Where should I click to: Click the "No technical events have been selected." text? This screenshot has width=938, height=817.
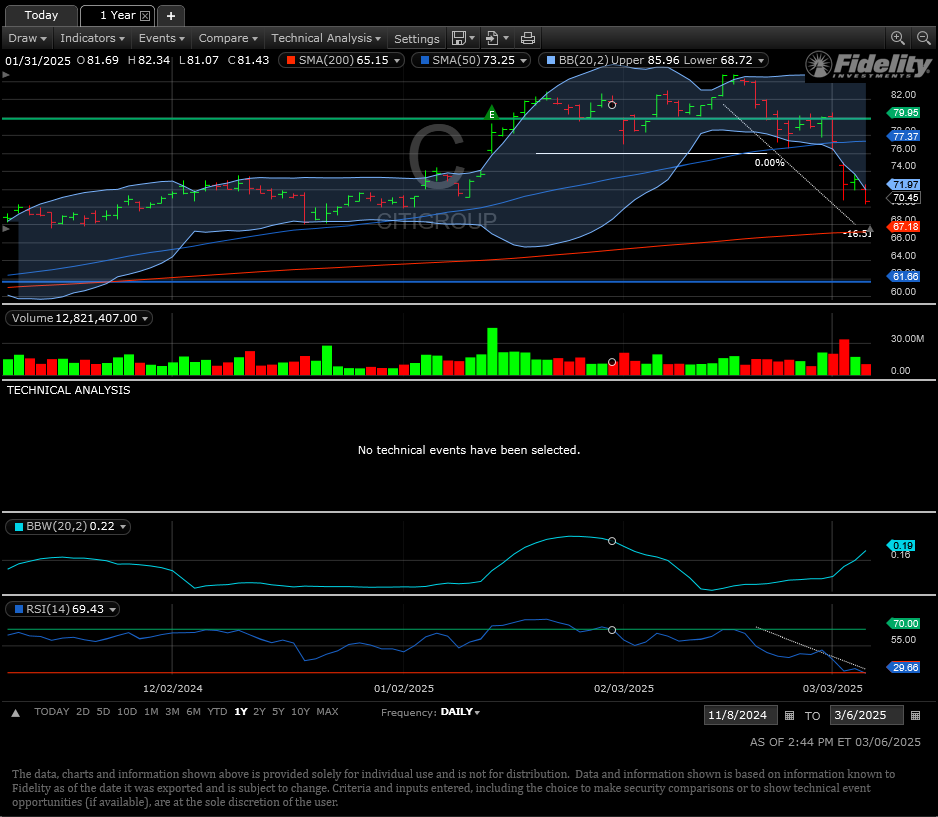coord(469,450)
